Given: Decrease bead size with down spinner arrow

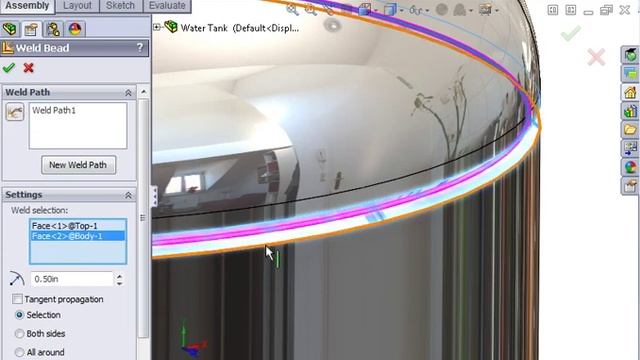Looking at the screenshot, I should (x=119, y=283).
